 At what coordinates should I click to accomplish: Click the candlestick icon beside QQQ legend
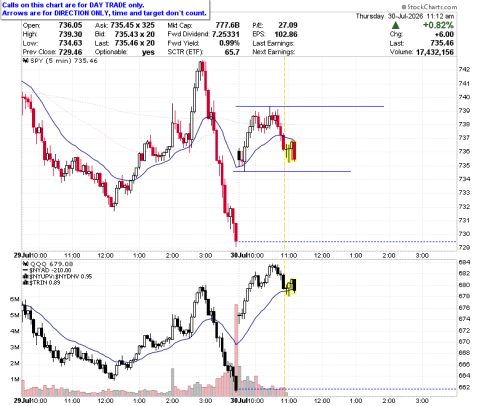pos(25,264)
